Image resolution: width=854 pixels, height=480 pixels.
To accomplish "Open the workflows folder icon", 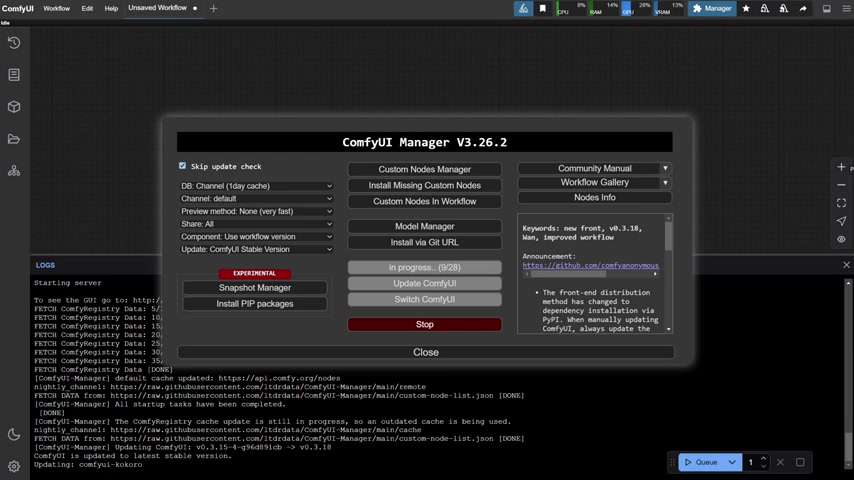I will tap(14, 139).
